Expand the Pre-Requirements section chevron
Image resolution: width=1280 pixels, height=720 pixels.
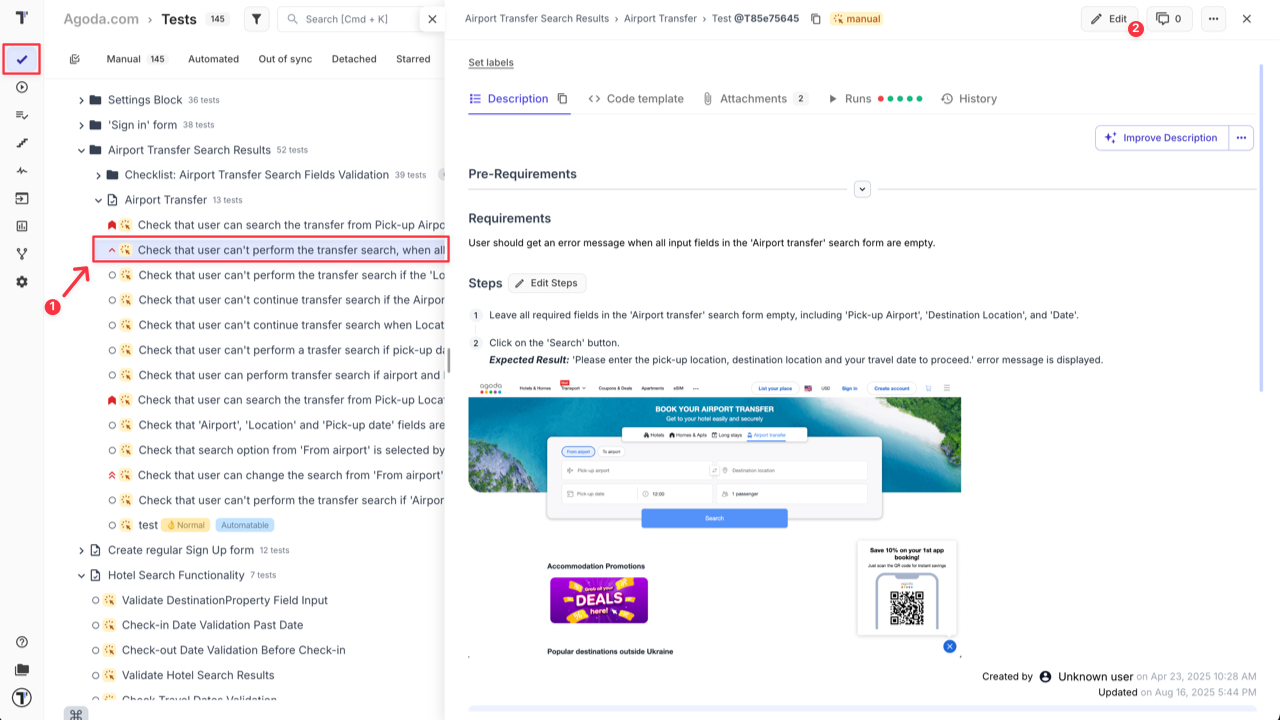click(x=862, y=188)
